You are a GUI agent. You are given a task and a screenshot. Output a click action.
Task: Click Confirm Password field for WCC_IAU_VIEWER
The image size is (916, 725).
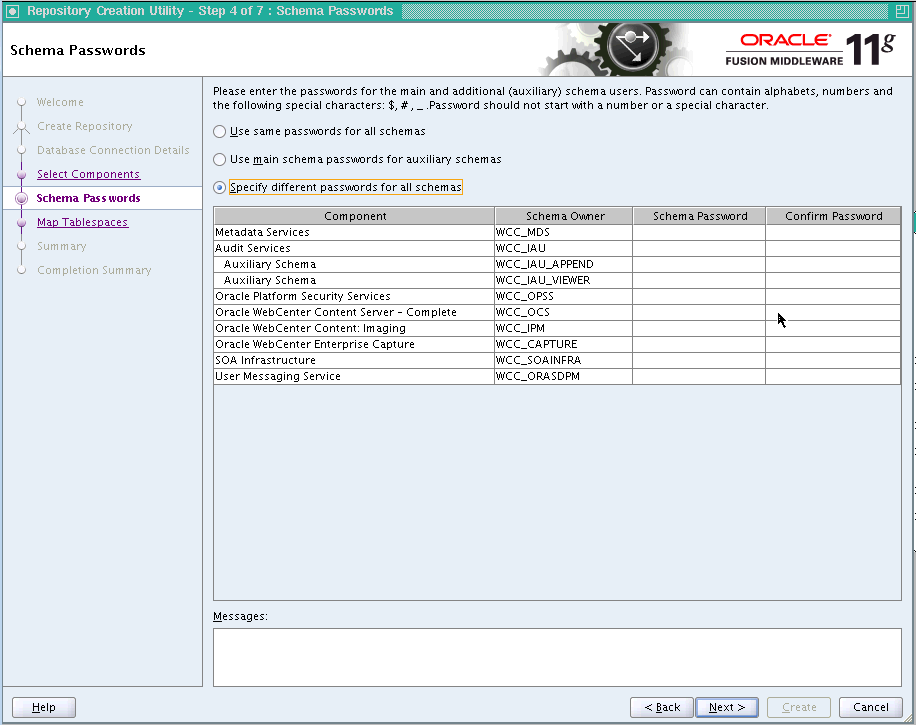coord(833,280)
